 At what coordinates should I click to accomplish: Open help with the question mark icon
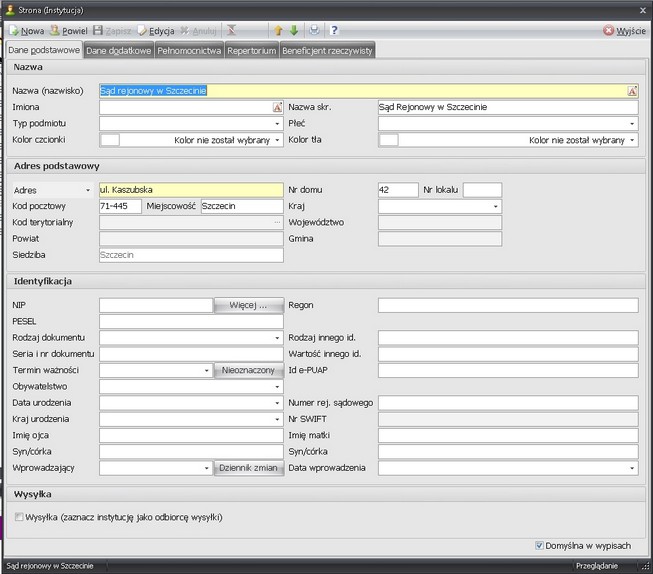click(334, 31)
